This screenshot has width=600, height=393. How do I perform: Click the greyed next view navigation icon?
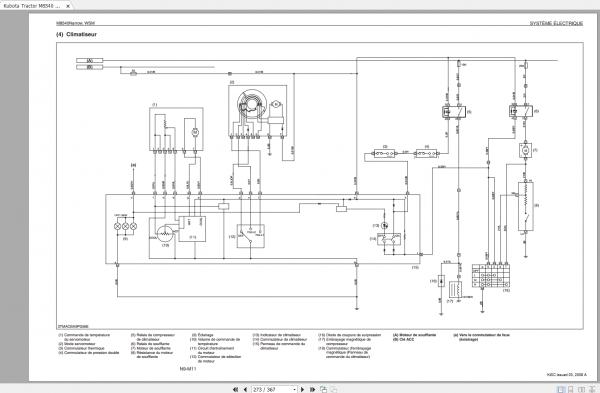click(333, 390)
